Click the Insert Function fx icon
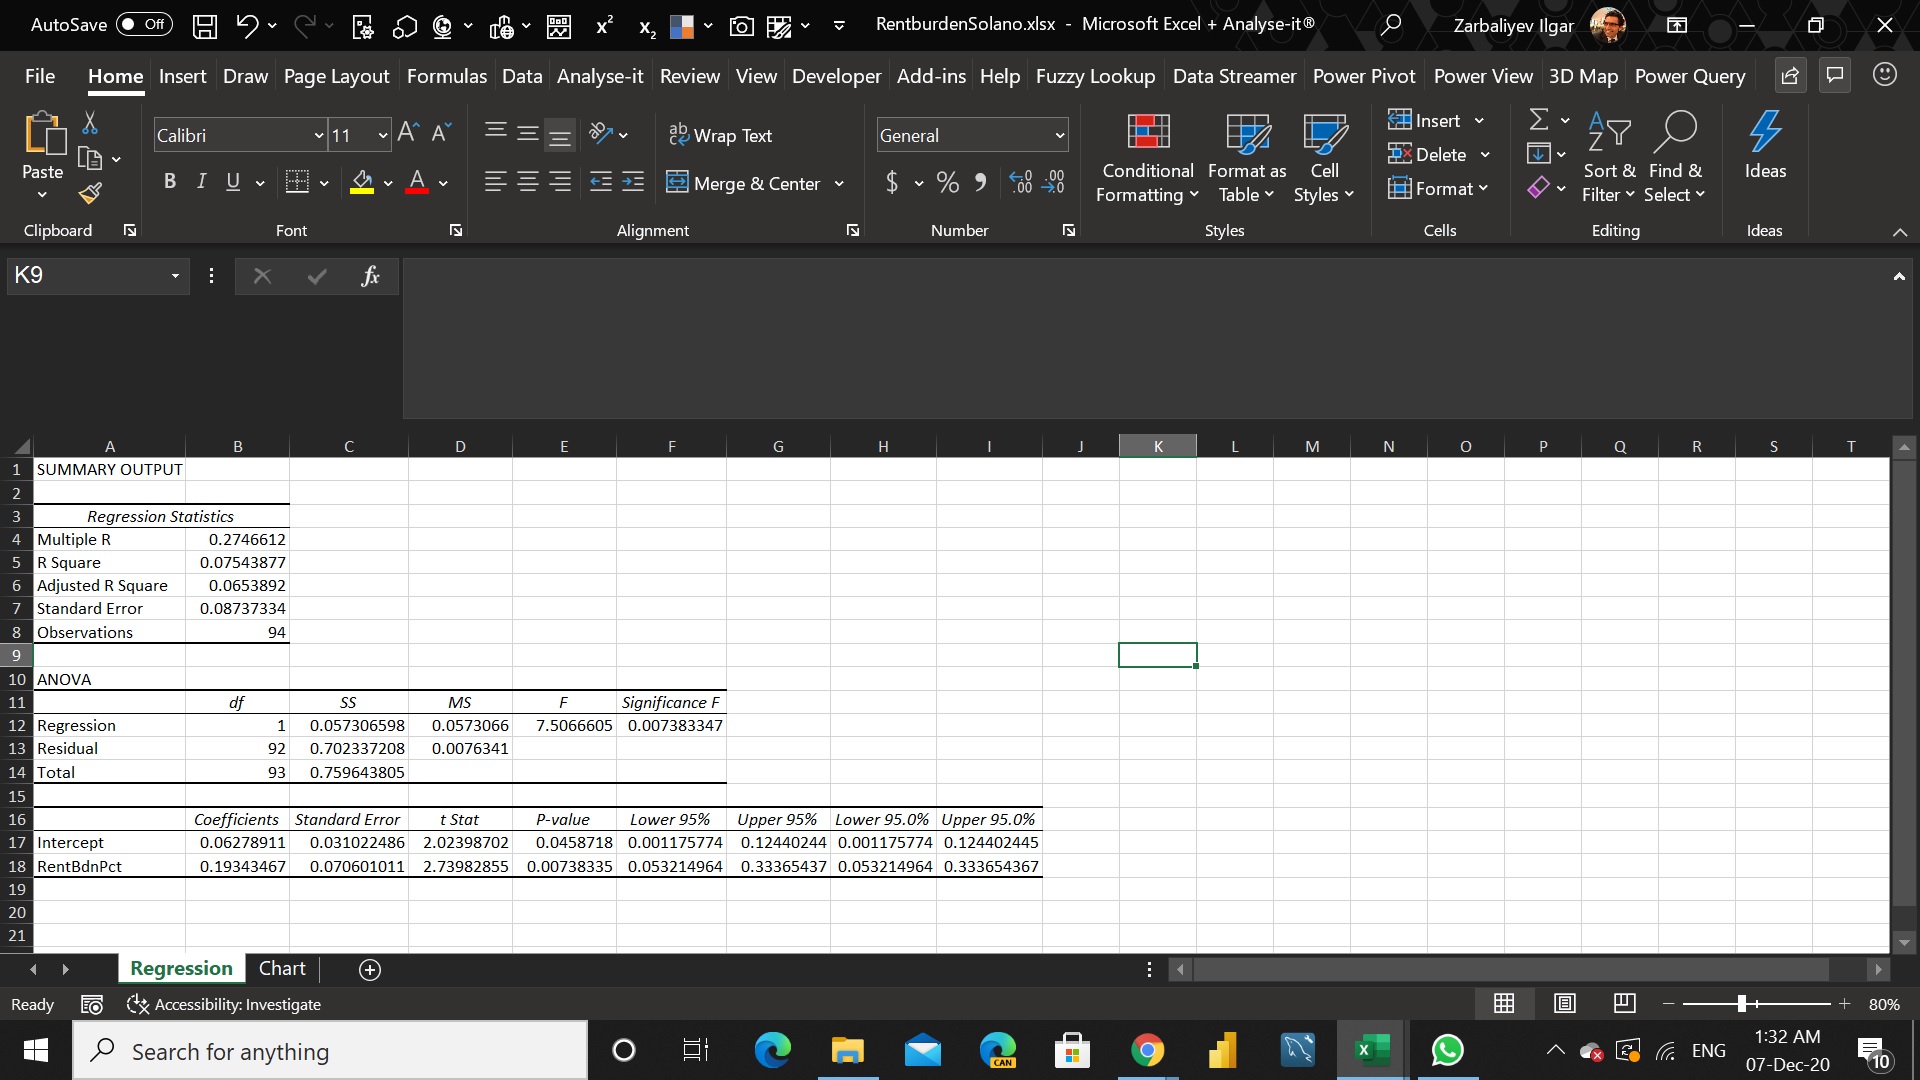Viewport: 1920px width, 1080px height. pos(370,276)
